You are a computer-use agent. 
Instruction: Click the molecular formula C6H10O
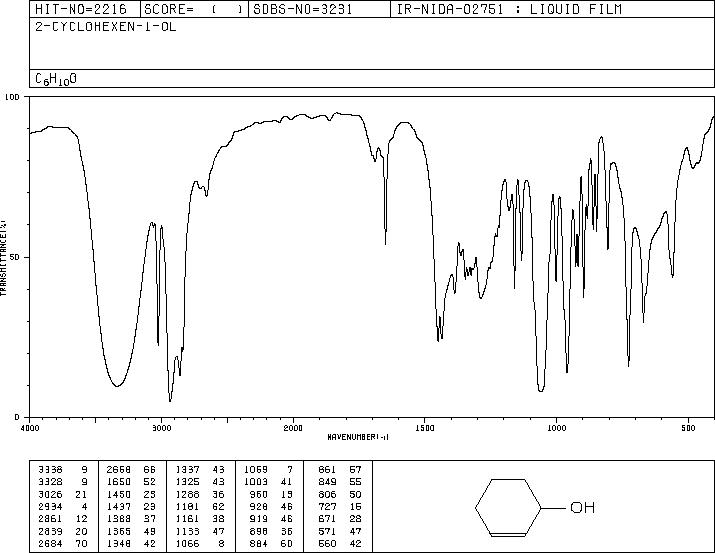[56, 79]
